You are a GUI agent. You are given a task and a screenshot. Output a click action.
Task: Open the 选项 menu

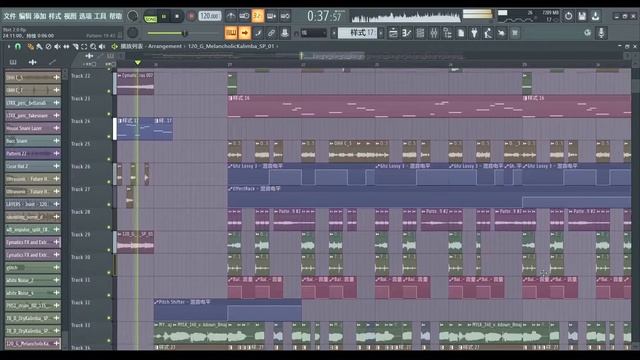[85, 16]
